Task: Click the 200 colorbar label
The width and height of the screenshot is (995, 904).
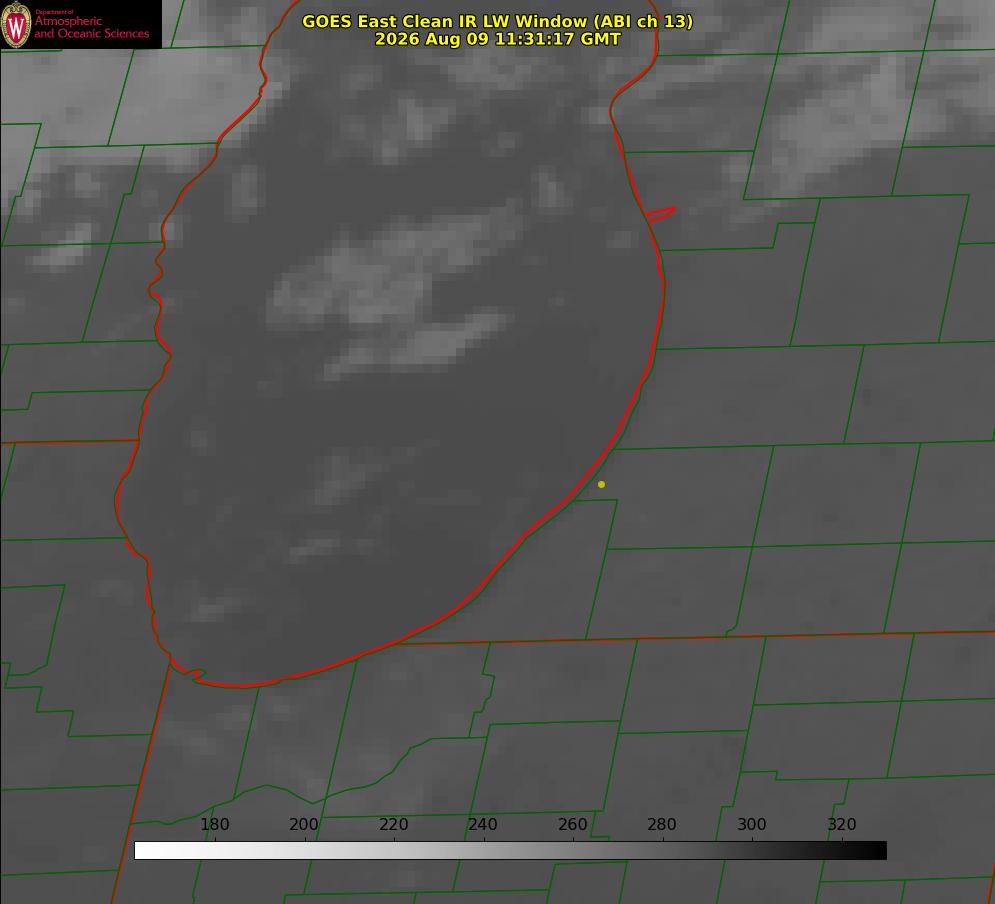Action: pyautogui.click(x=304, y=824)
